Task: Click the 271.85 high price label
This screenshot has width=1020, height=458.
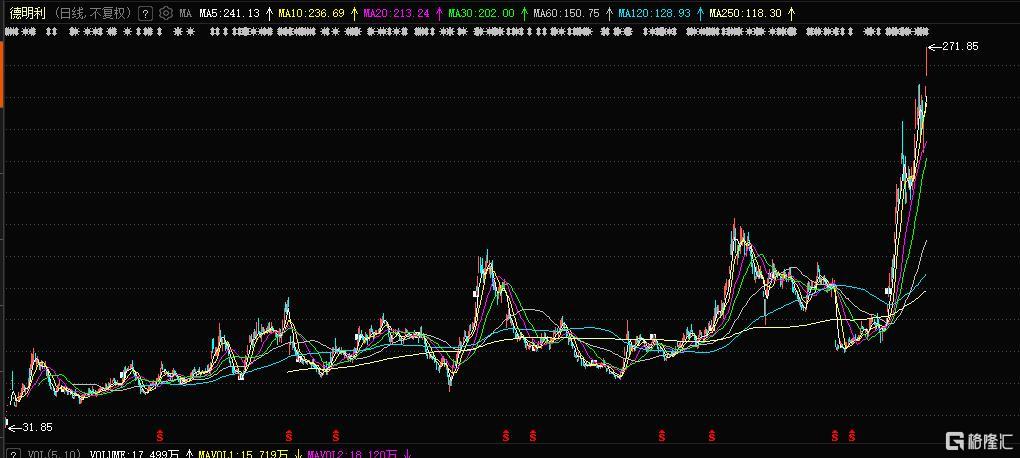Action: click(959, 47)
